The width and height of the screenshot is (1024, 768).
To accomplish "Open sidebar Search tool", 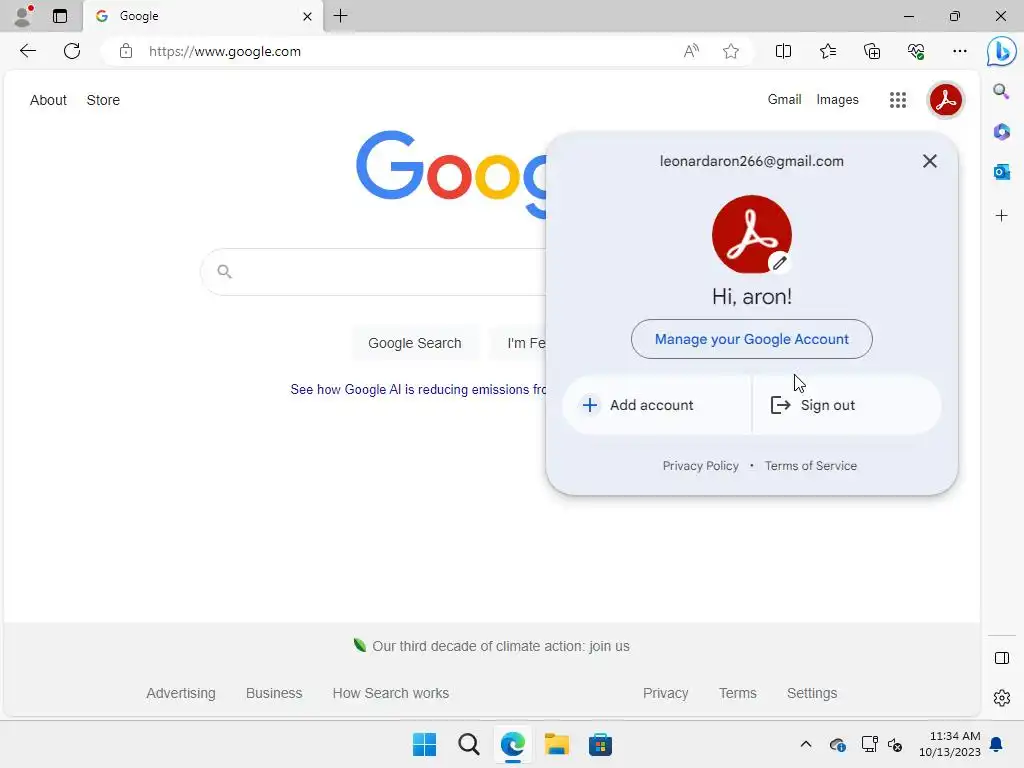I will (1001, 91).
